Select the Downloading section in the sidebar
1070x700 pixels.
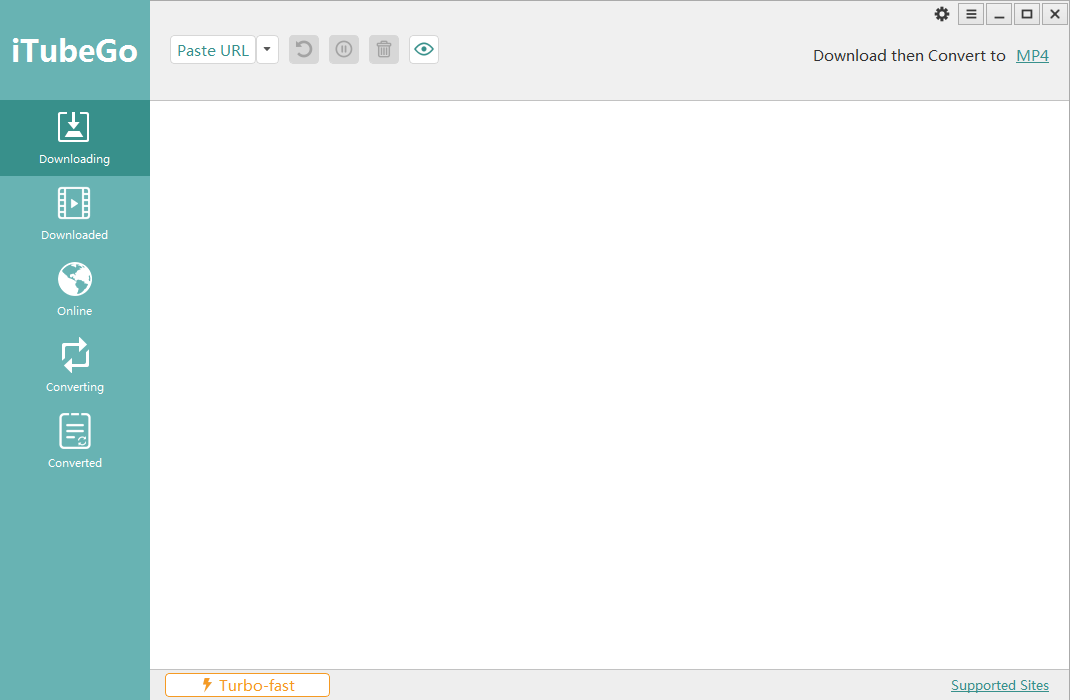tap(74, 138)
